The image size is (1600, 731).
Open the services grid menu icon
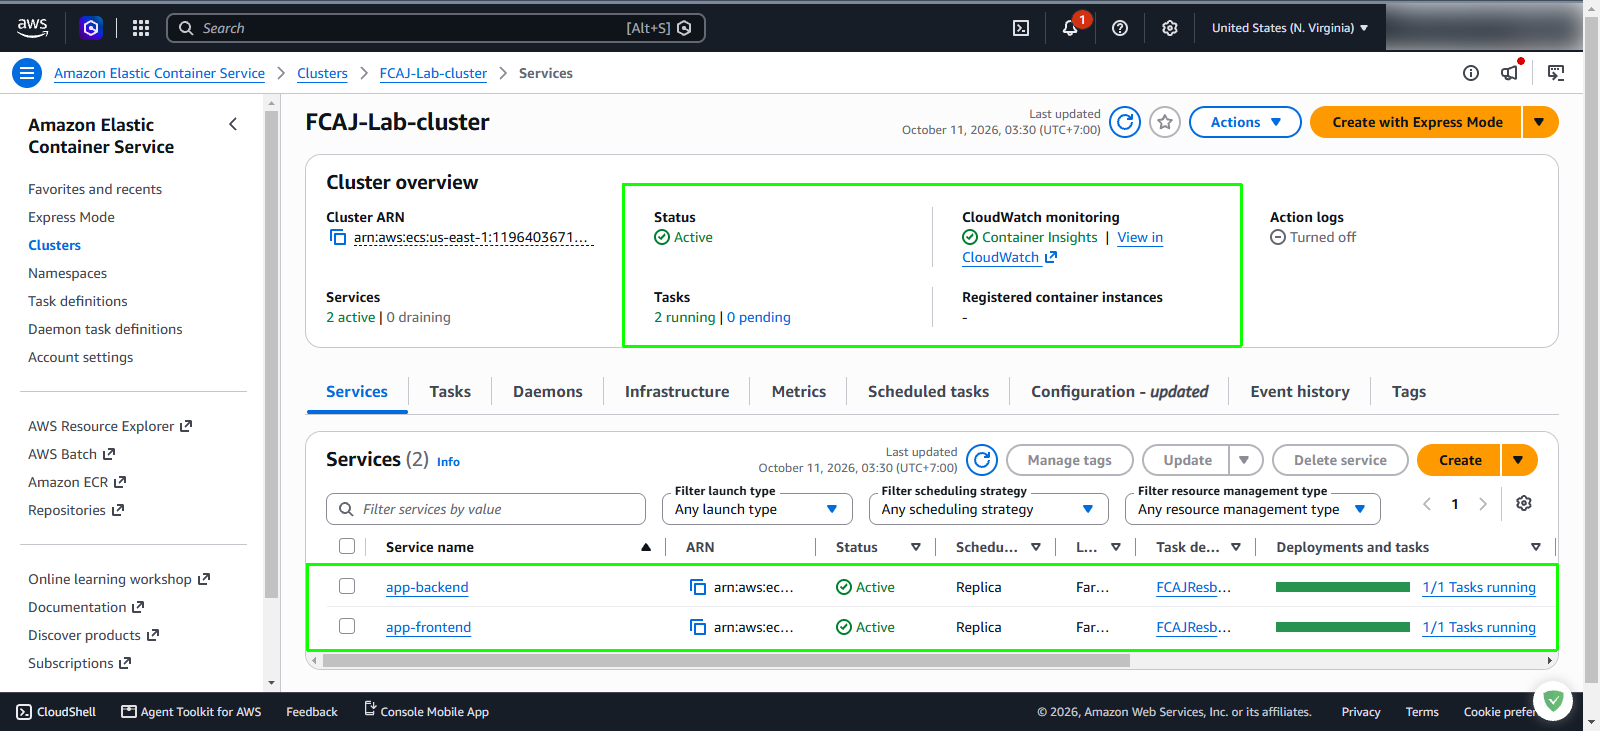click(141, 28)
